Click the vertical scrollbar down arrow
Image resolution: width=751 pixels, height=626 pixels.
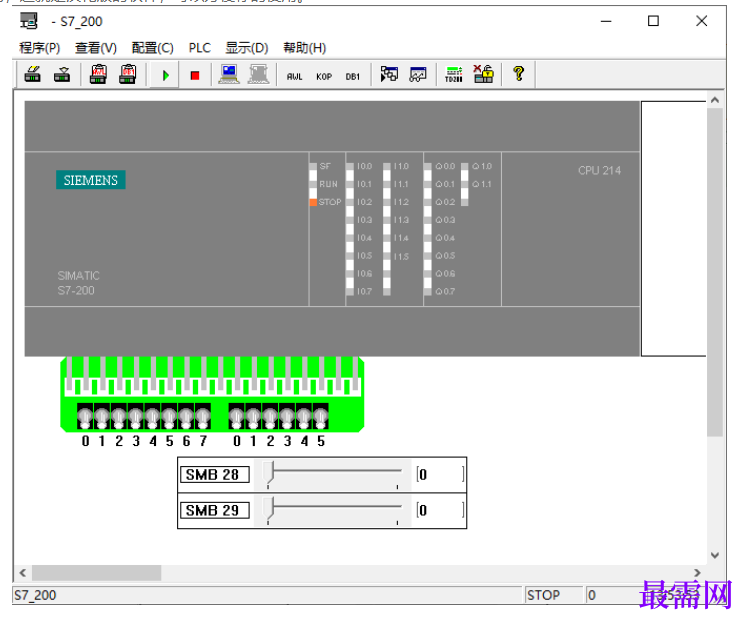pos(715,555)
